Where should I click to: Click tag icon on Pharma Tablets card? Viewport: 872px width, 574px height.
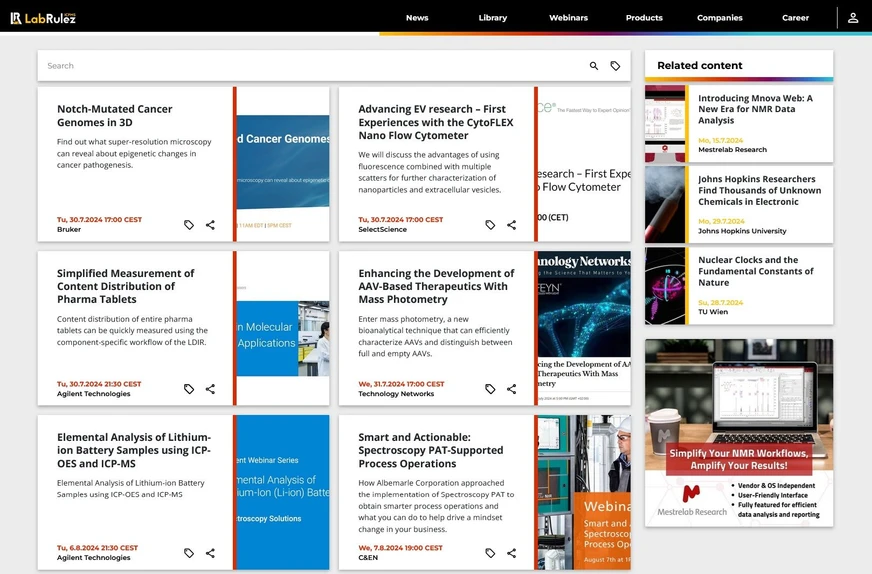[x=189, y=389]
